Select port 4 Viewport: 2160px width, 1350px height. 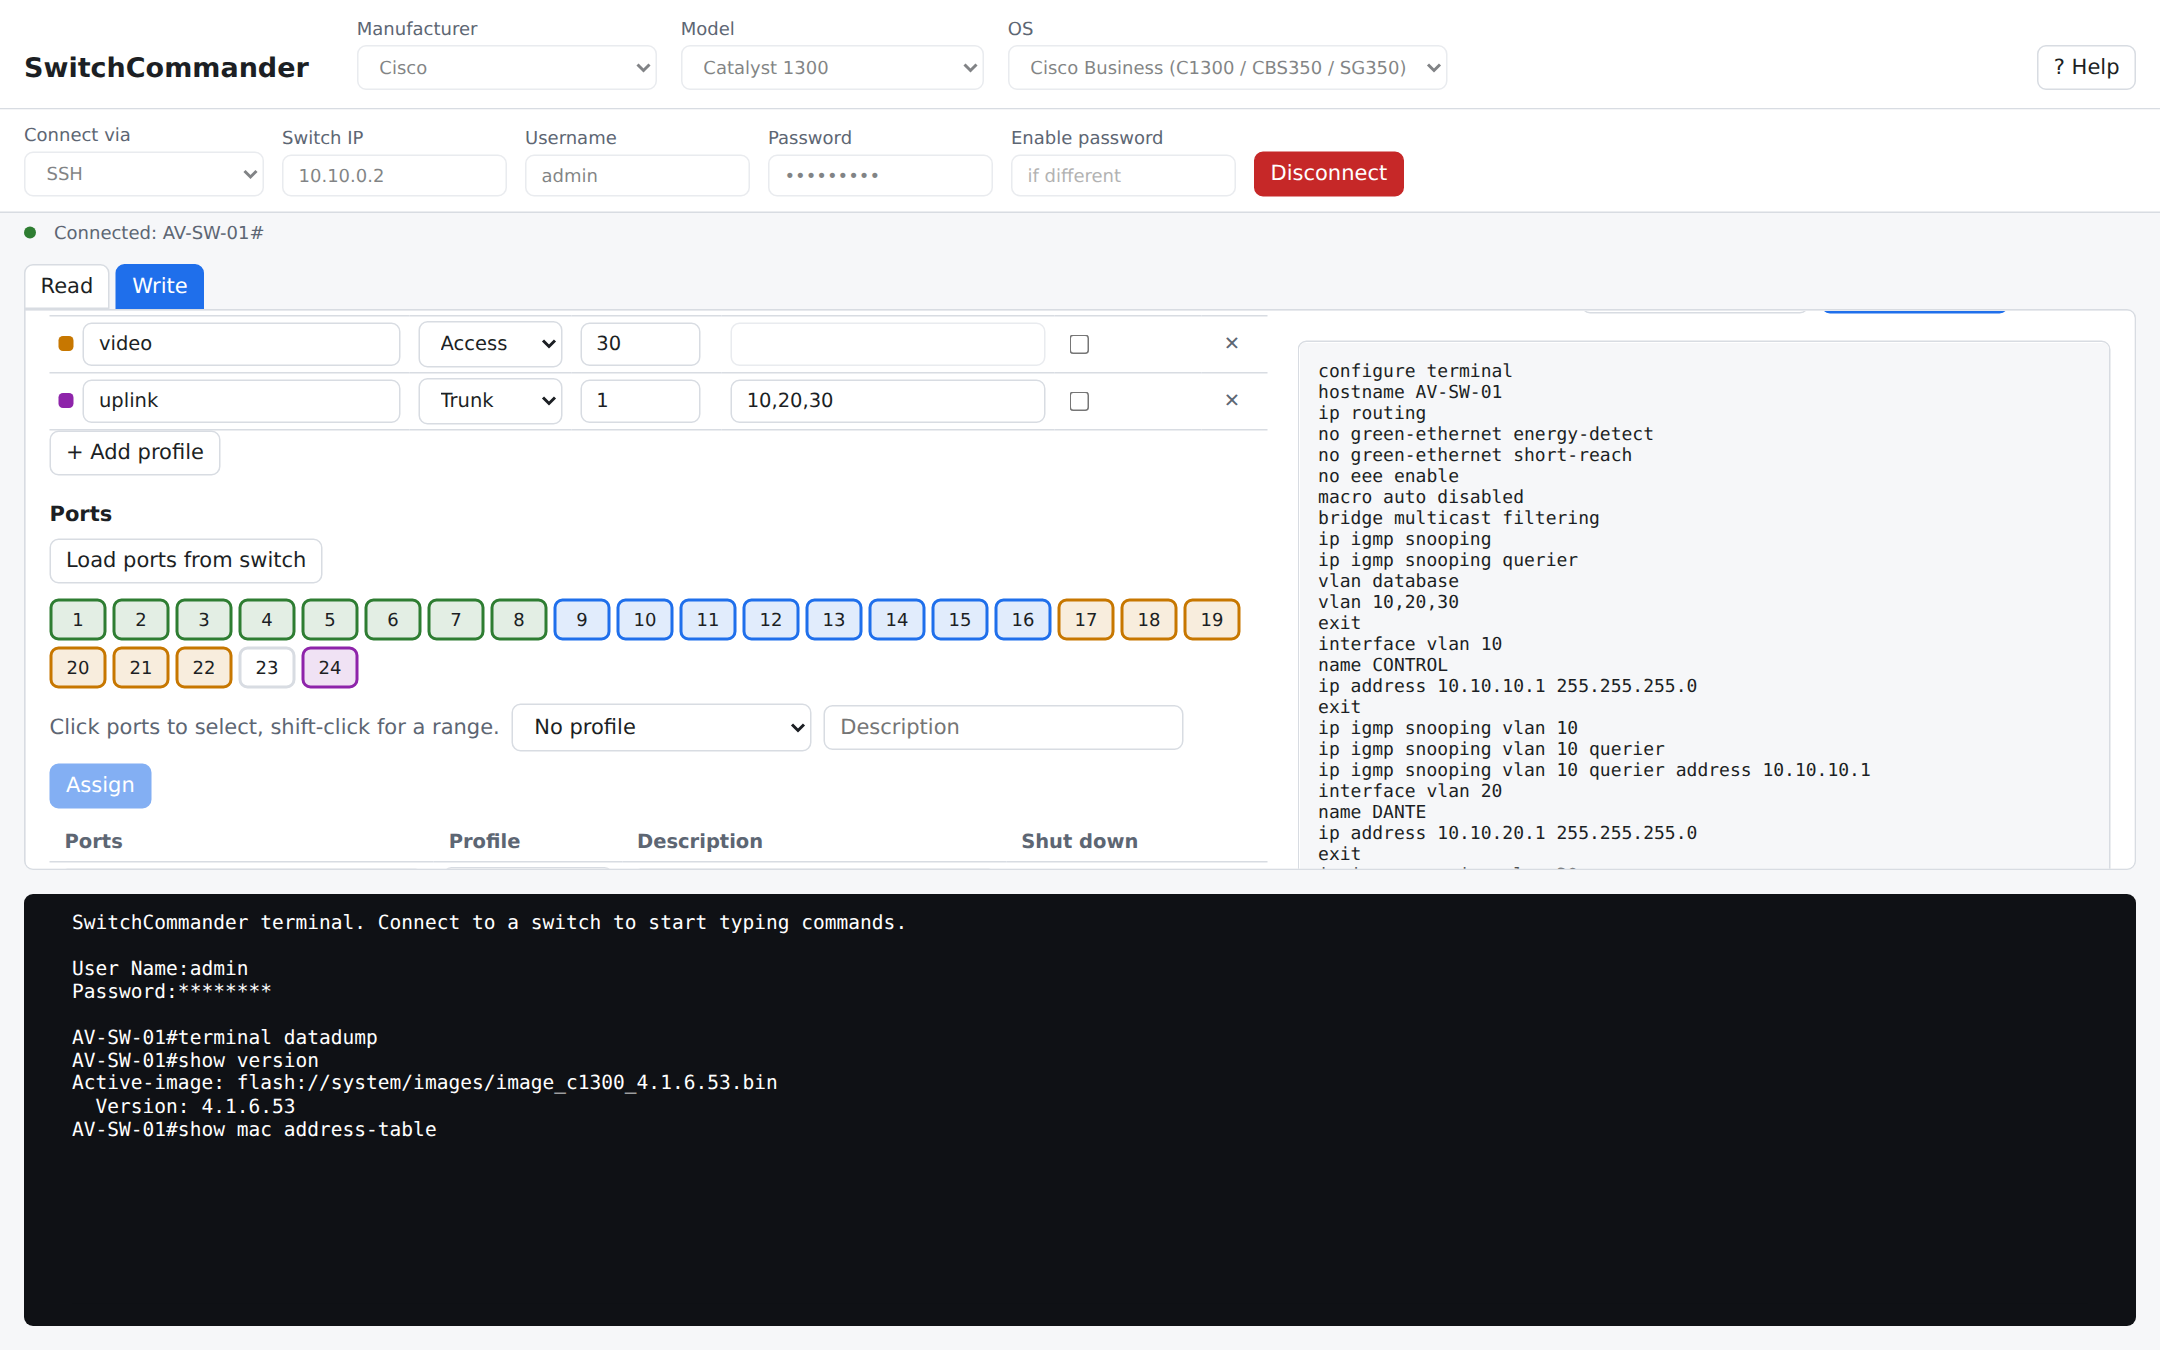point(267,620)
